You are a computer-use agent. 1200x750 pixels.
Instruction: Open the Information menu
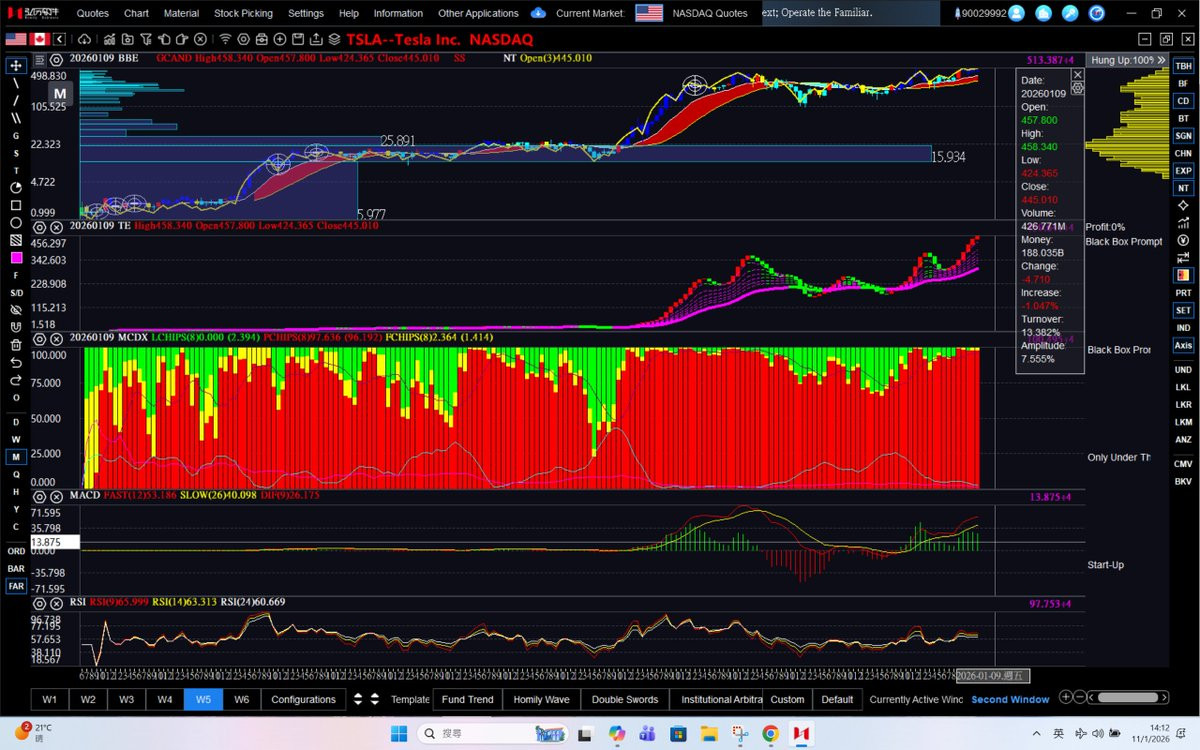tap(398, 13)
